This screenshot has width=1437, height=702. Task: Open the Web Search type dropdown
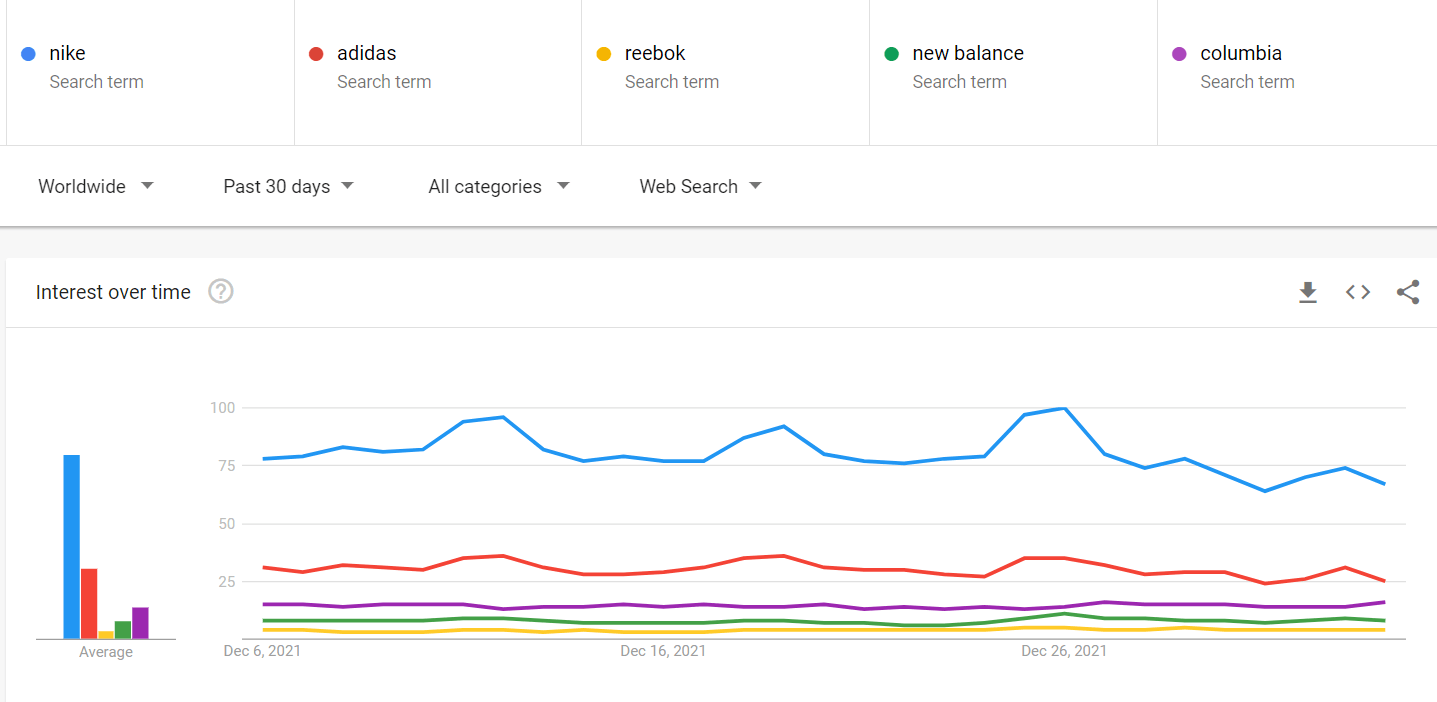point(700,186)
